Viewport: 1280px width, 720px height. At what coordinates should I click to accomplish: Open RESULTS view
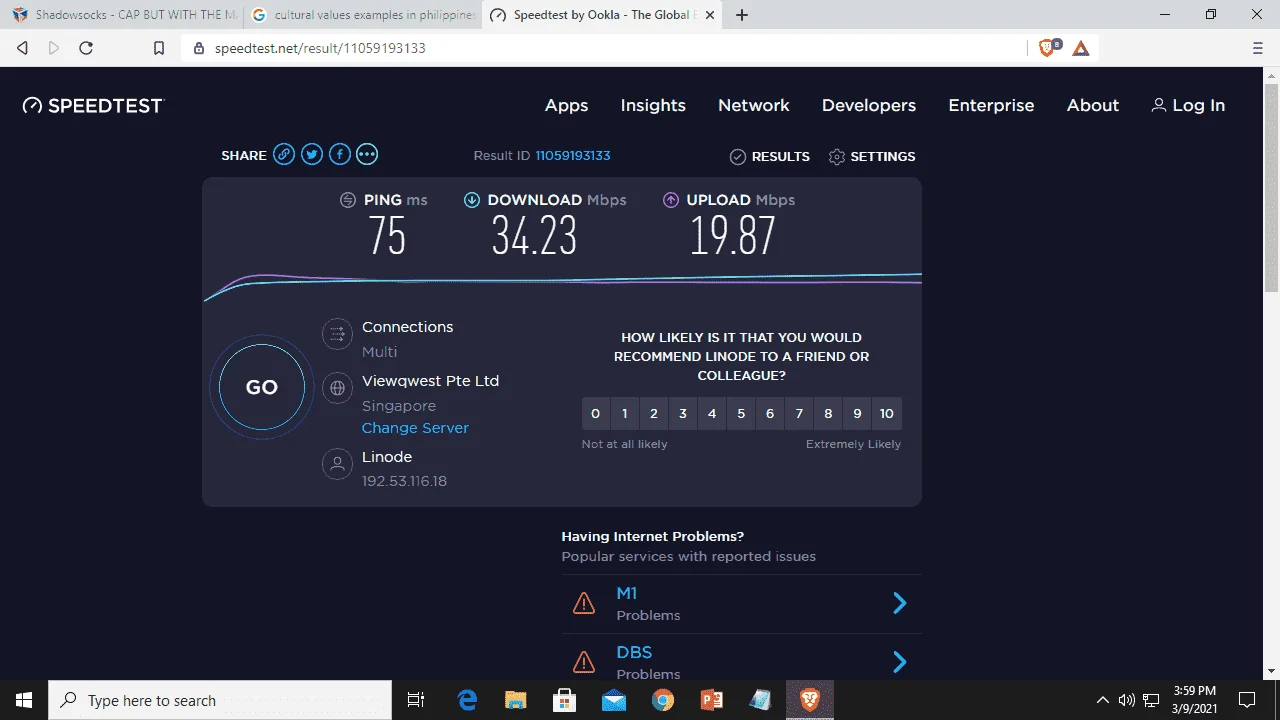(770, 156)
